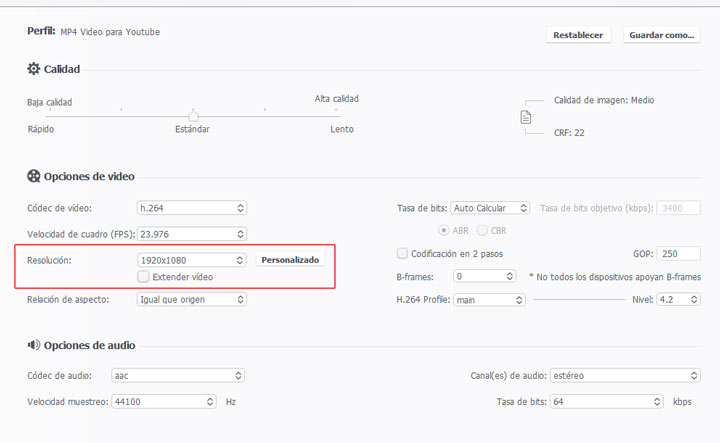The height and width of the screenshot is (443, 720).
Task: Enable Codificación en 2 pasos checkbox
Action: point(403,253)
